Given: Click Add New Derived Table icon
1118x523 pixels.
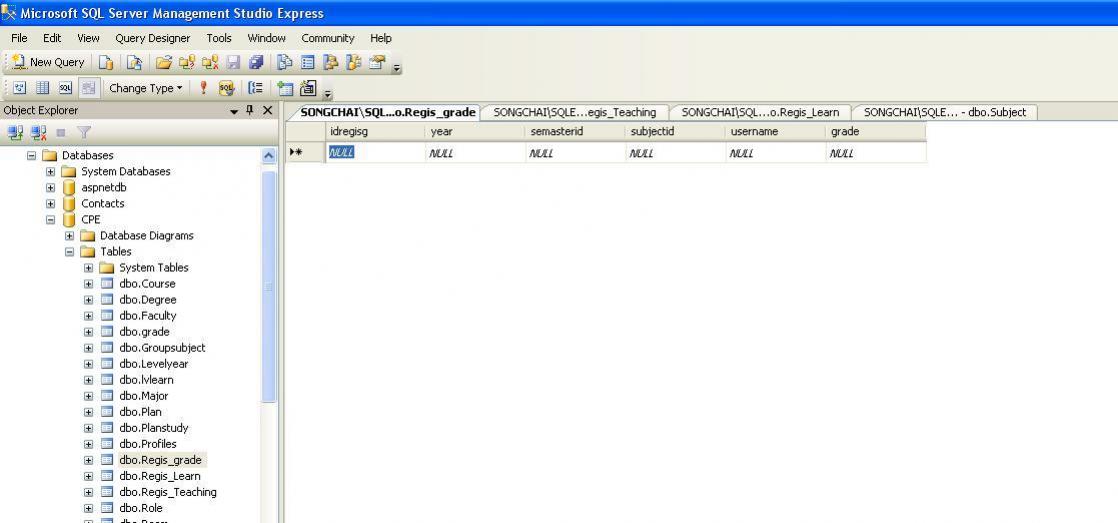Looking at the screenshot, I should 308,88.
